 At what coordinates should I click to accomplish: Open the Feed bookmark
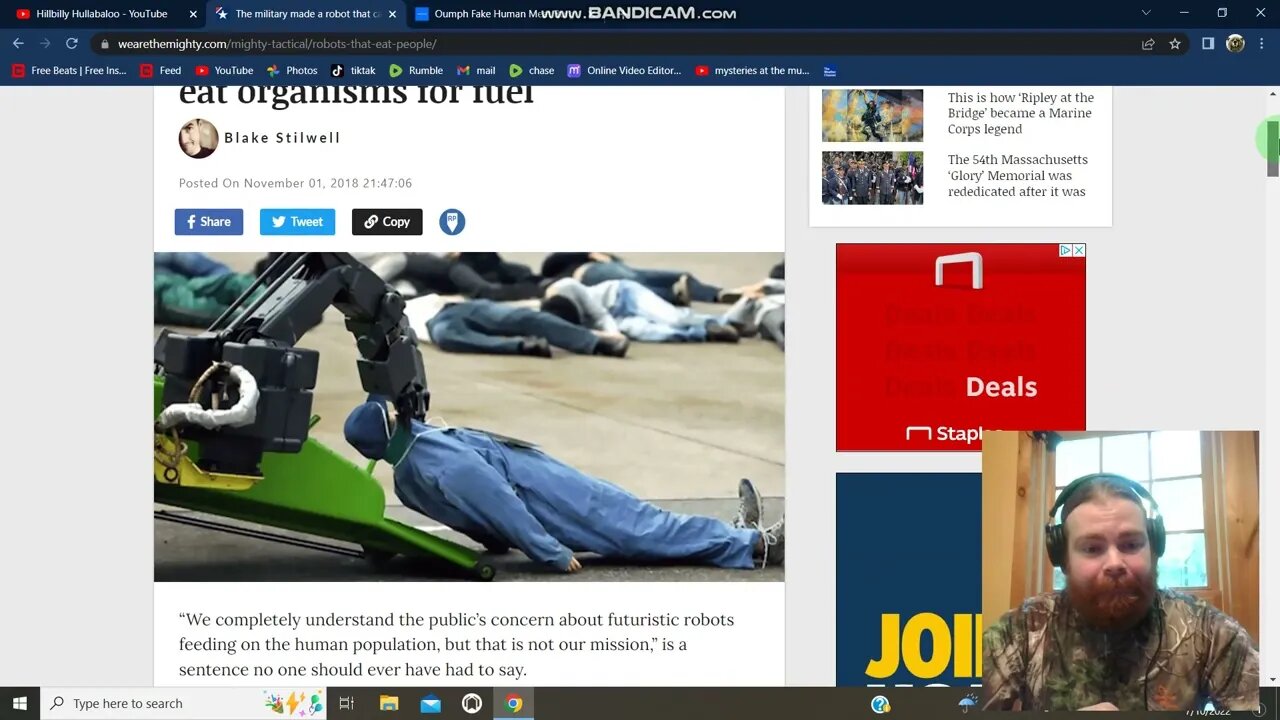[161, 71]
